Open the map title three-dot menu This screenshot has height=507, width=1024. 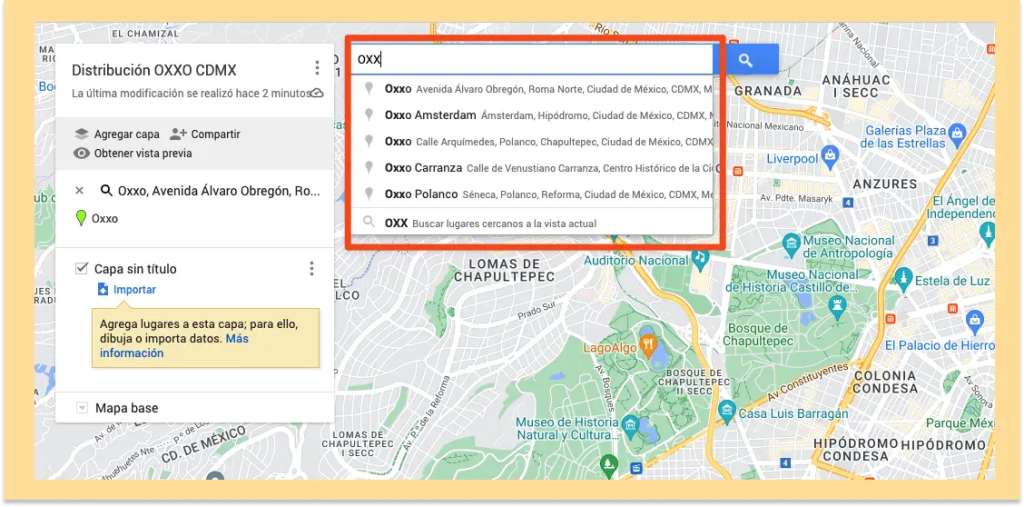317,68
